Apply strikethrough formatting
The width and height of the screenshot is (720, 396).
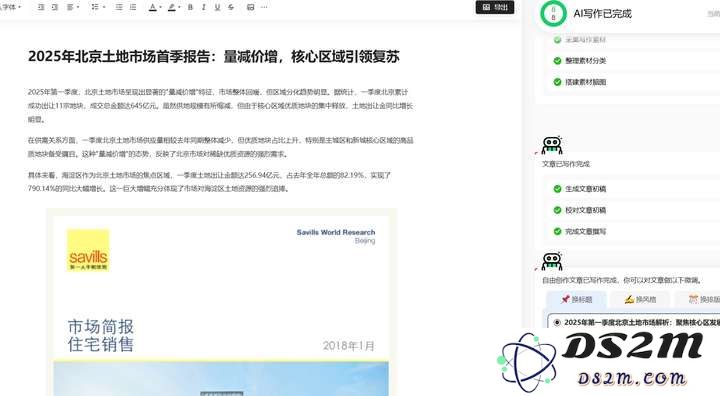coord(231,7)
